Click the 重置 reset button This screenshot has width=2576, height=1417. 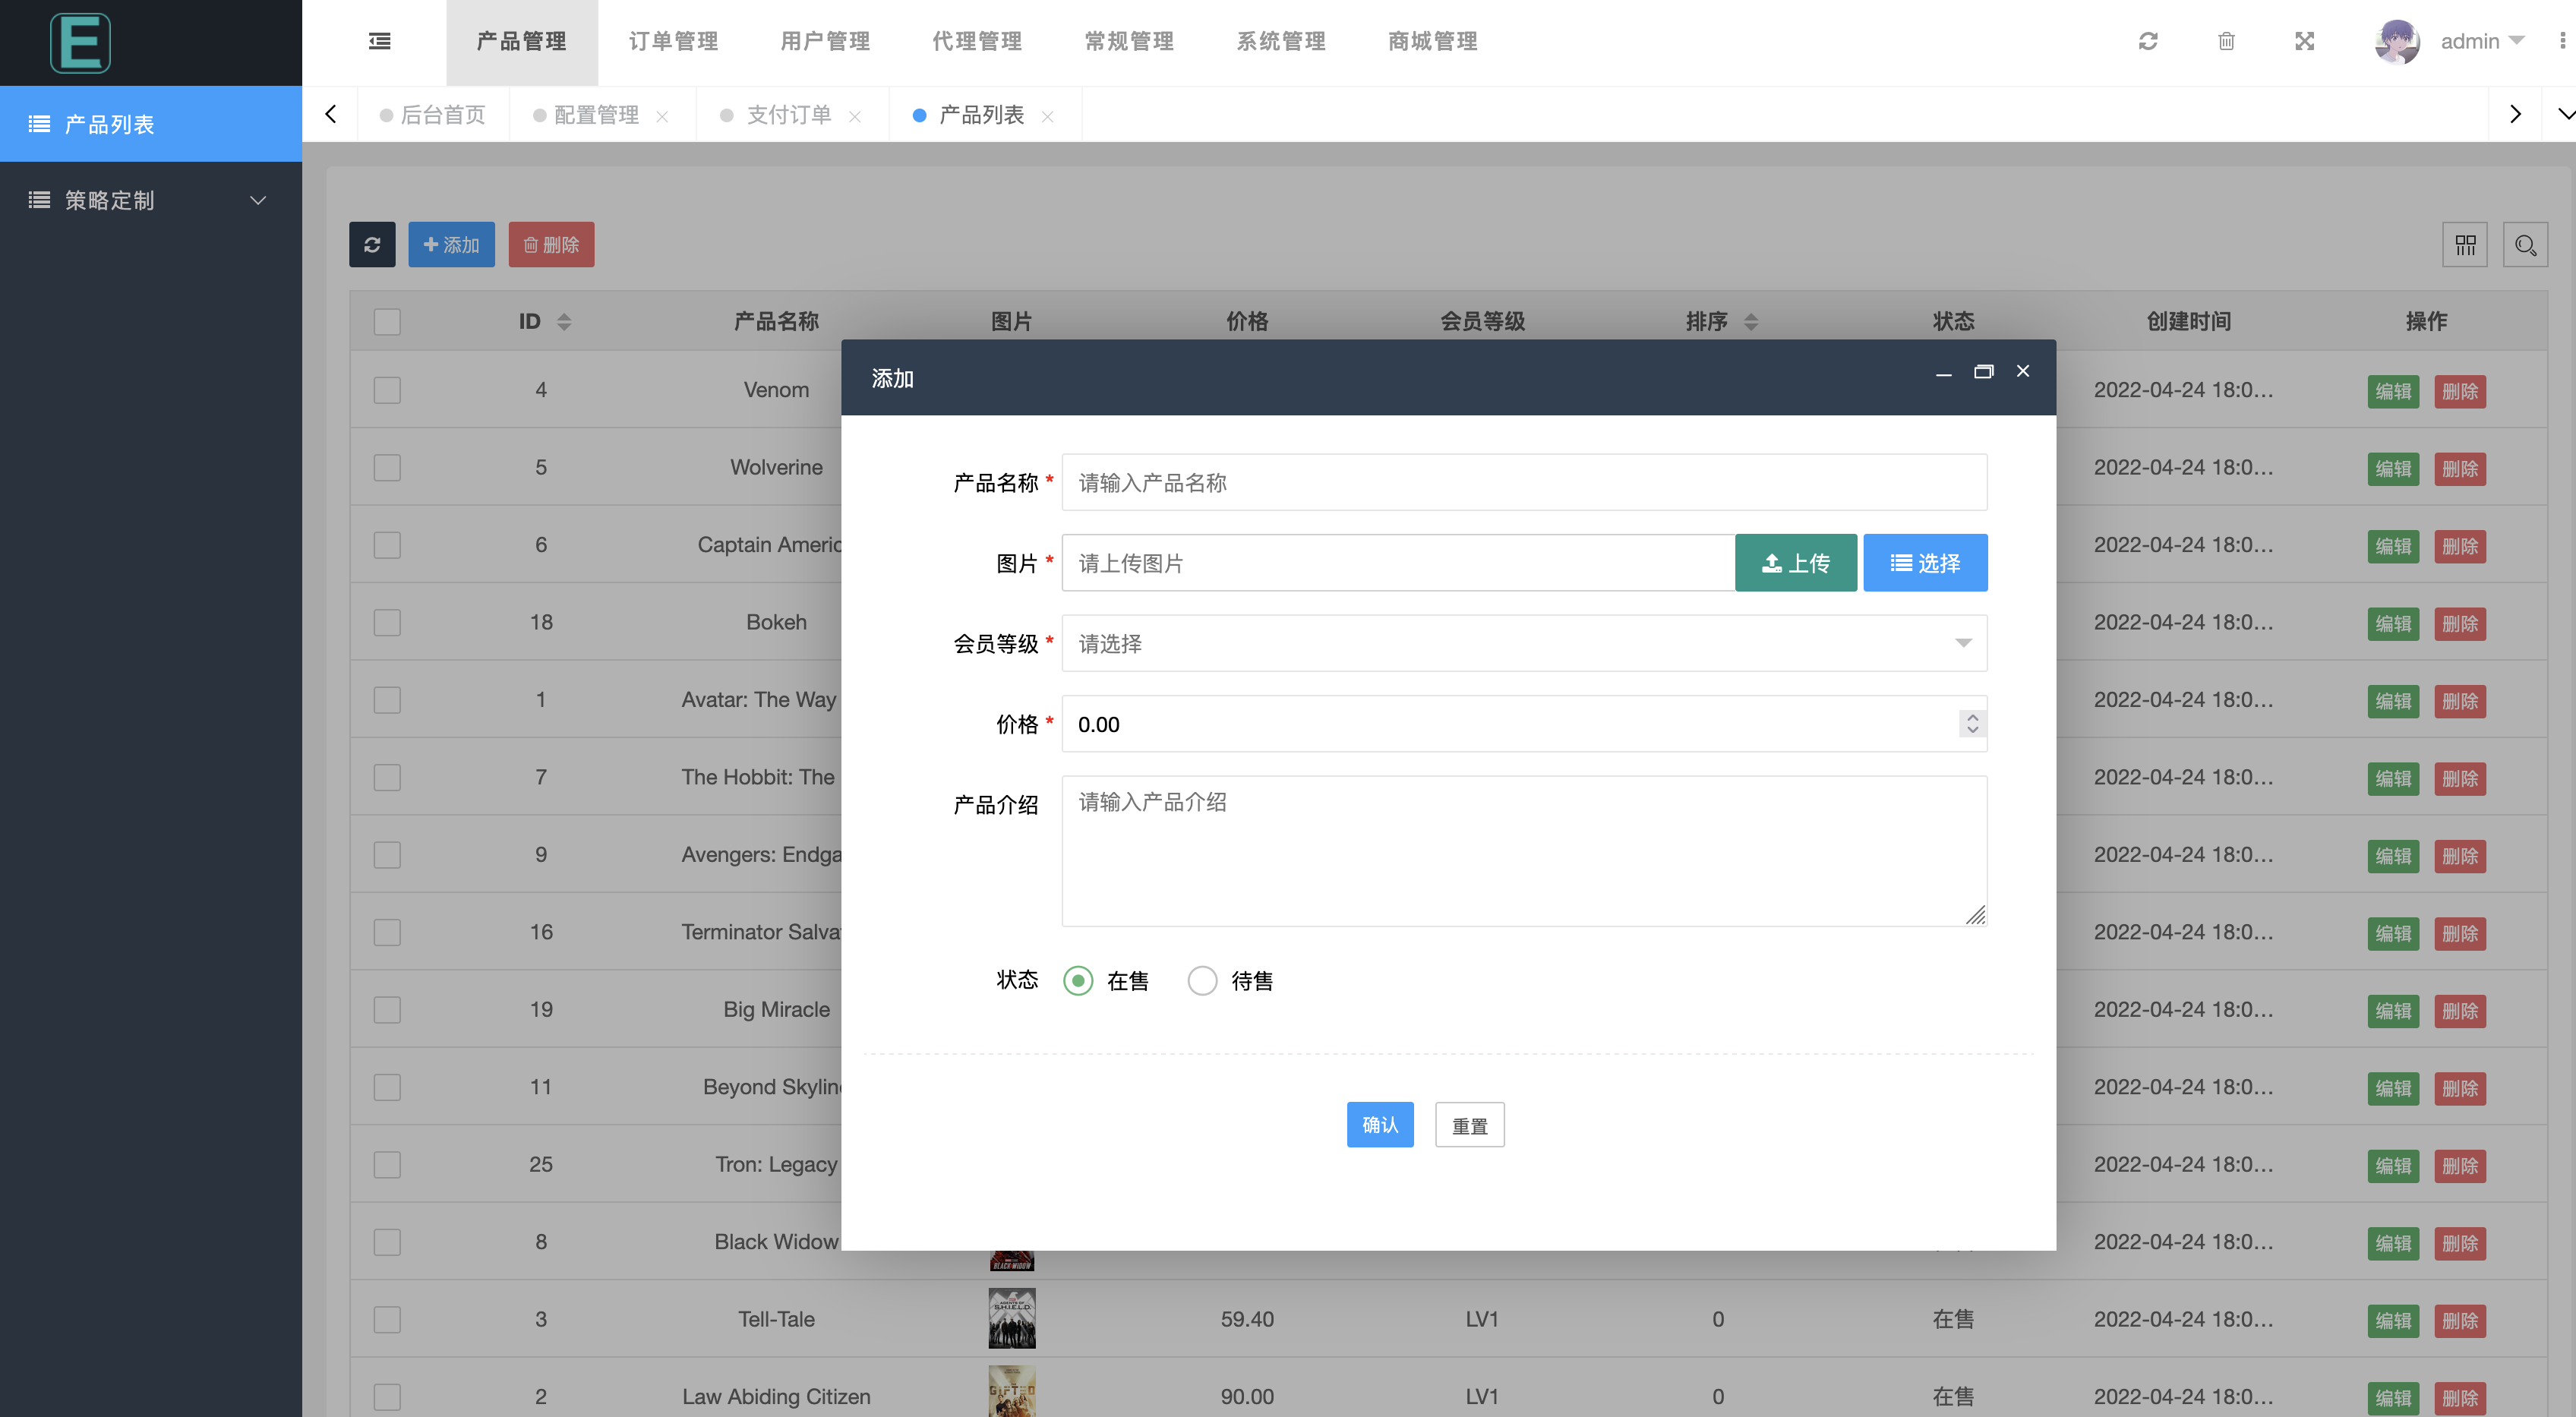tap(1469, 1124)
